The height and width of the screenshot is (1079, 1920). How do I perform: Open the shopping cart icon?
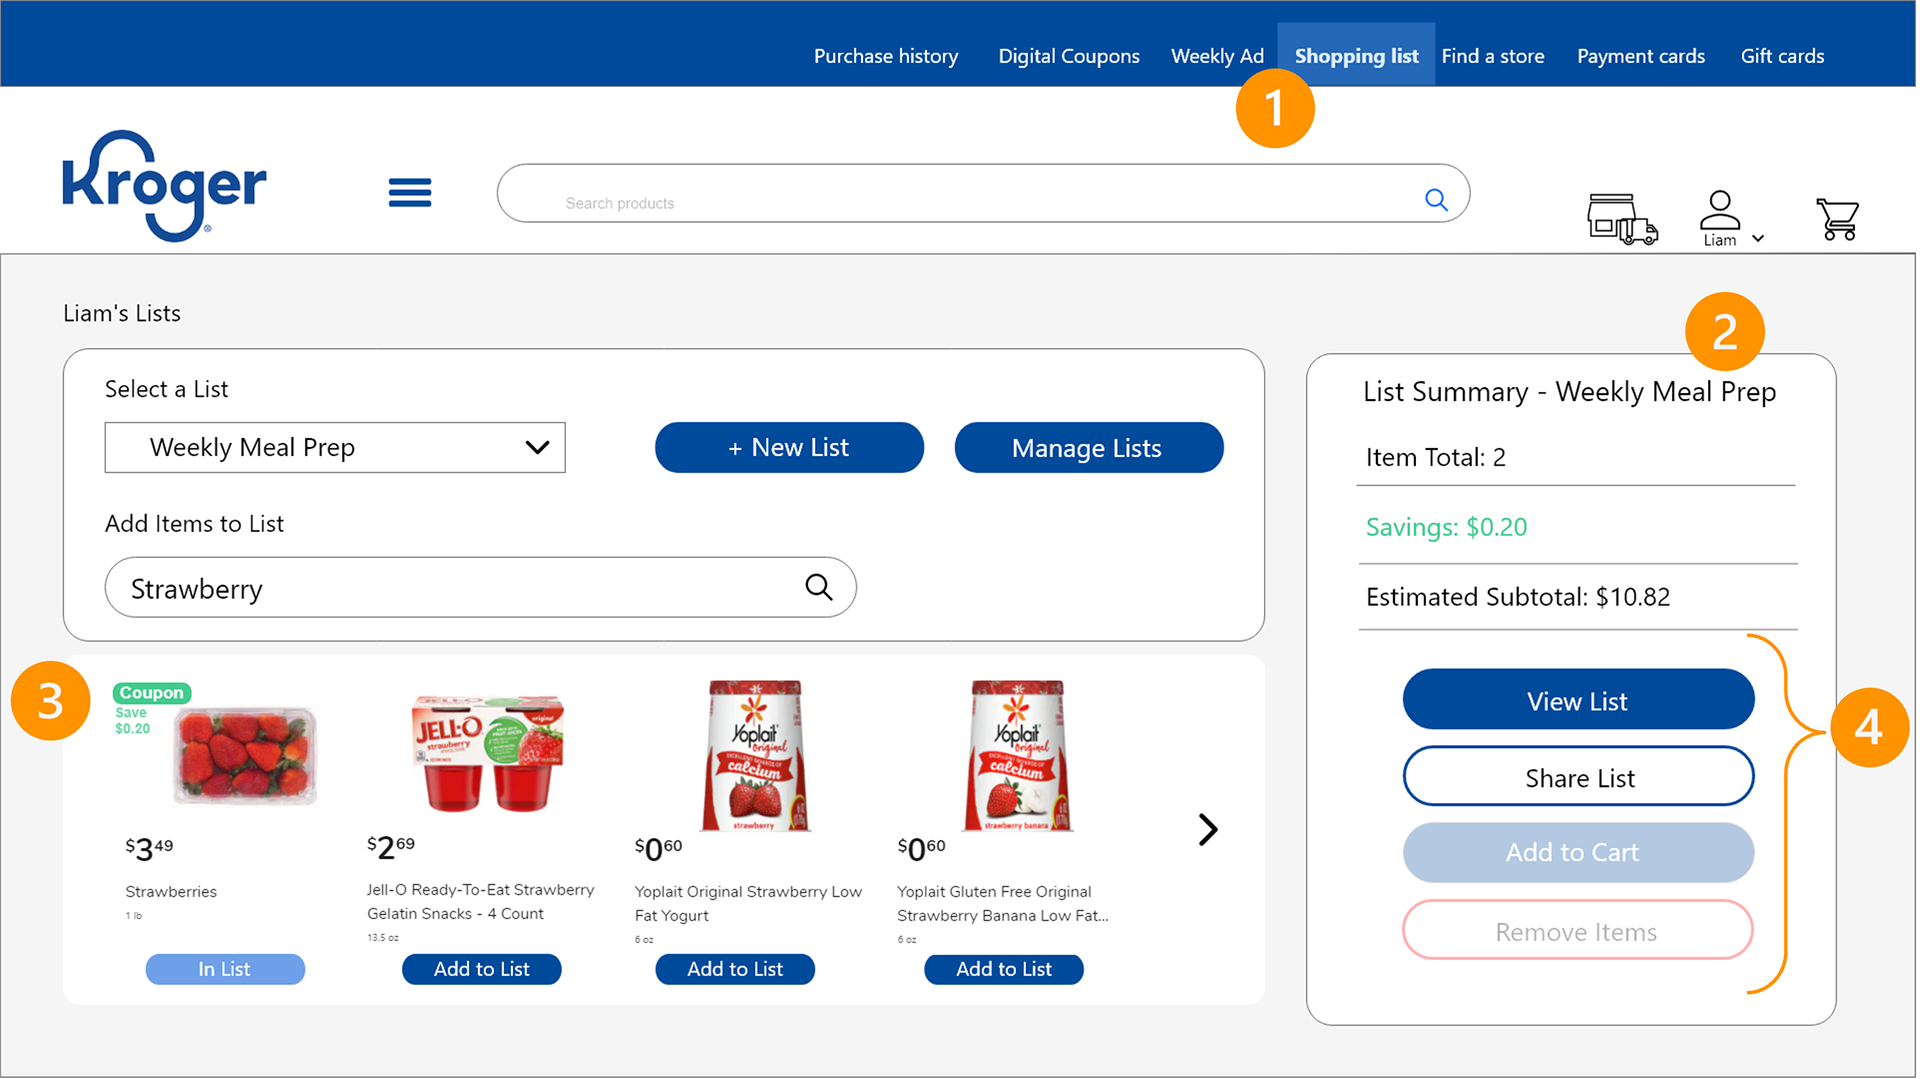pyautogui.click(x=1838, y=219)
